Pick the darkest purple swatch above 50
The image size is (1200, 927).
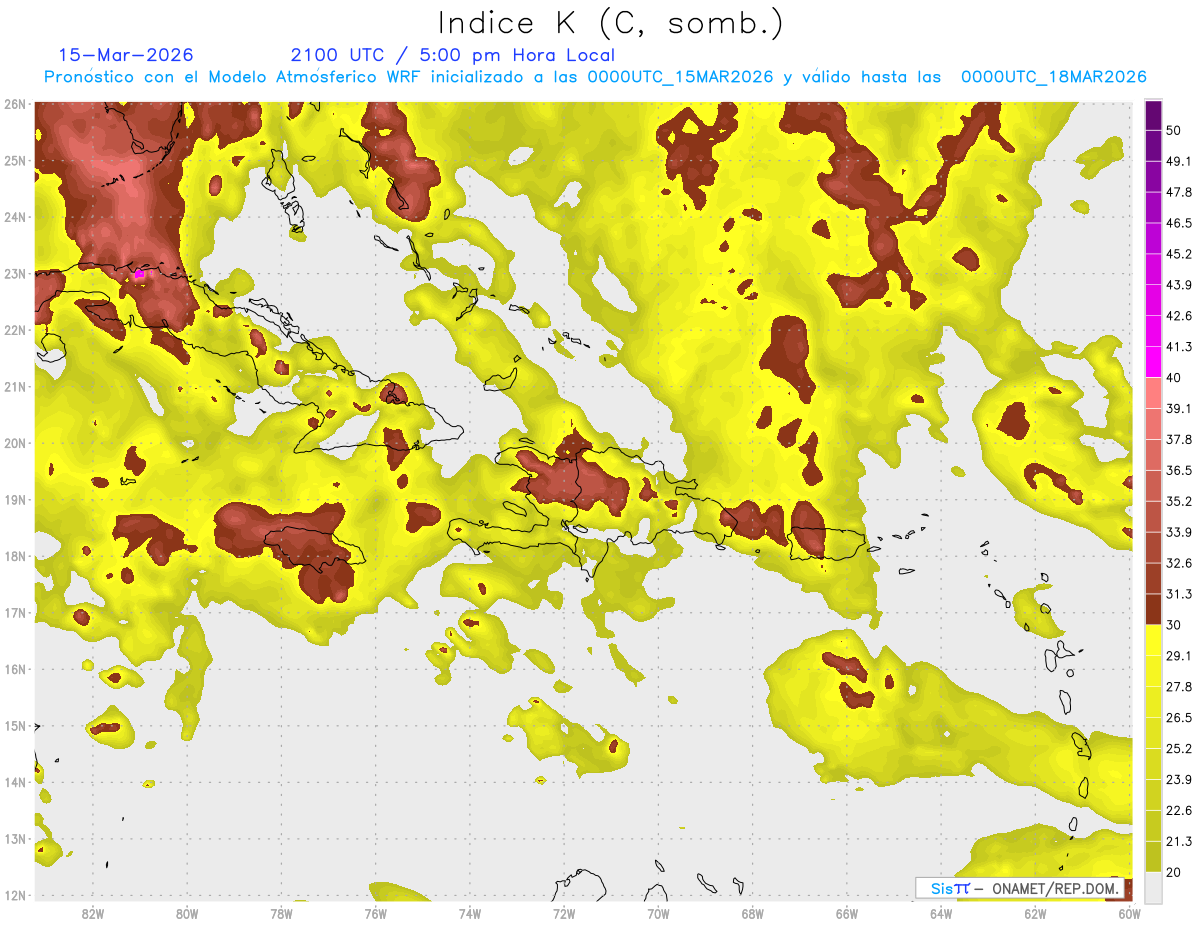[x=1153, y=115]
